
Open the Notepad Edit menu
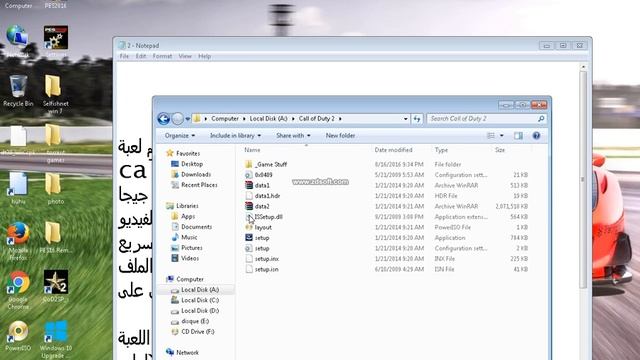(x=140, y=56)
